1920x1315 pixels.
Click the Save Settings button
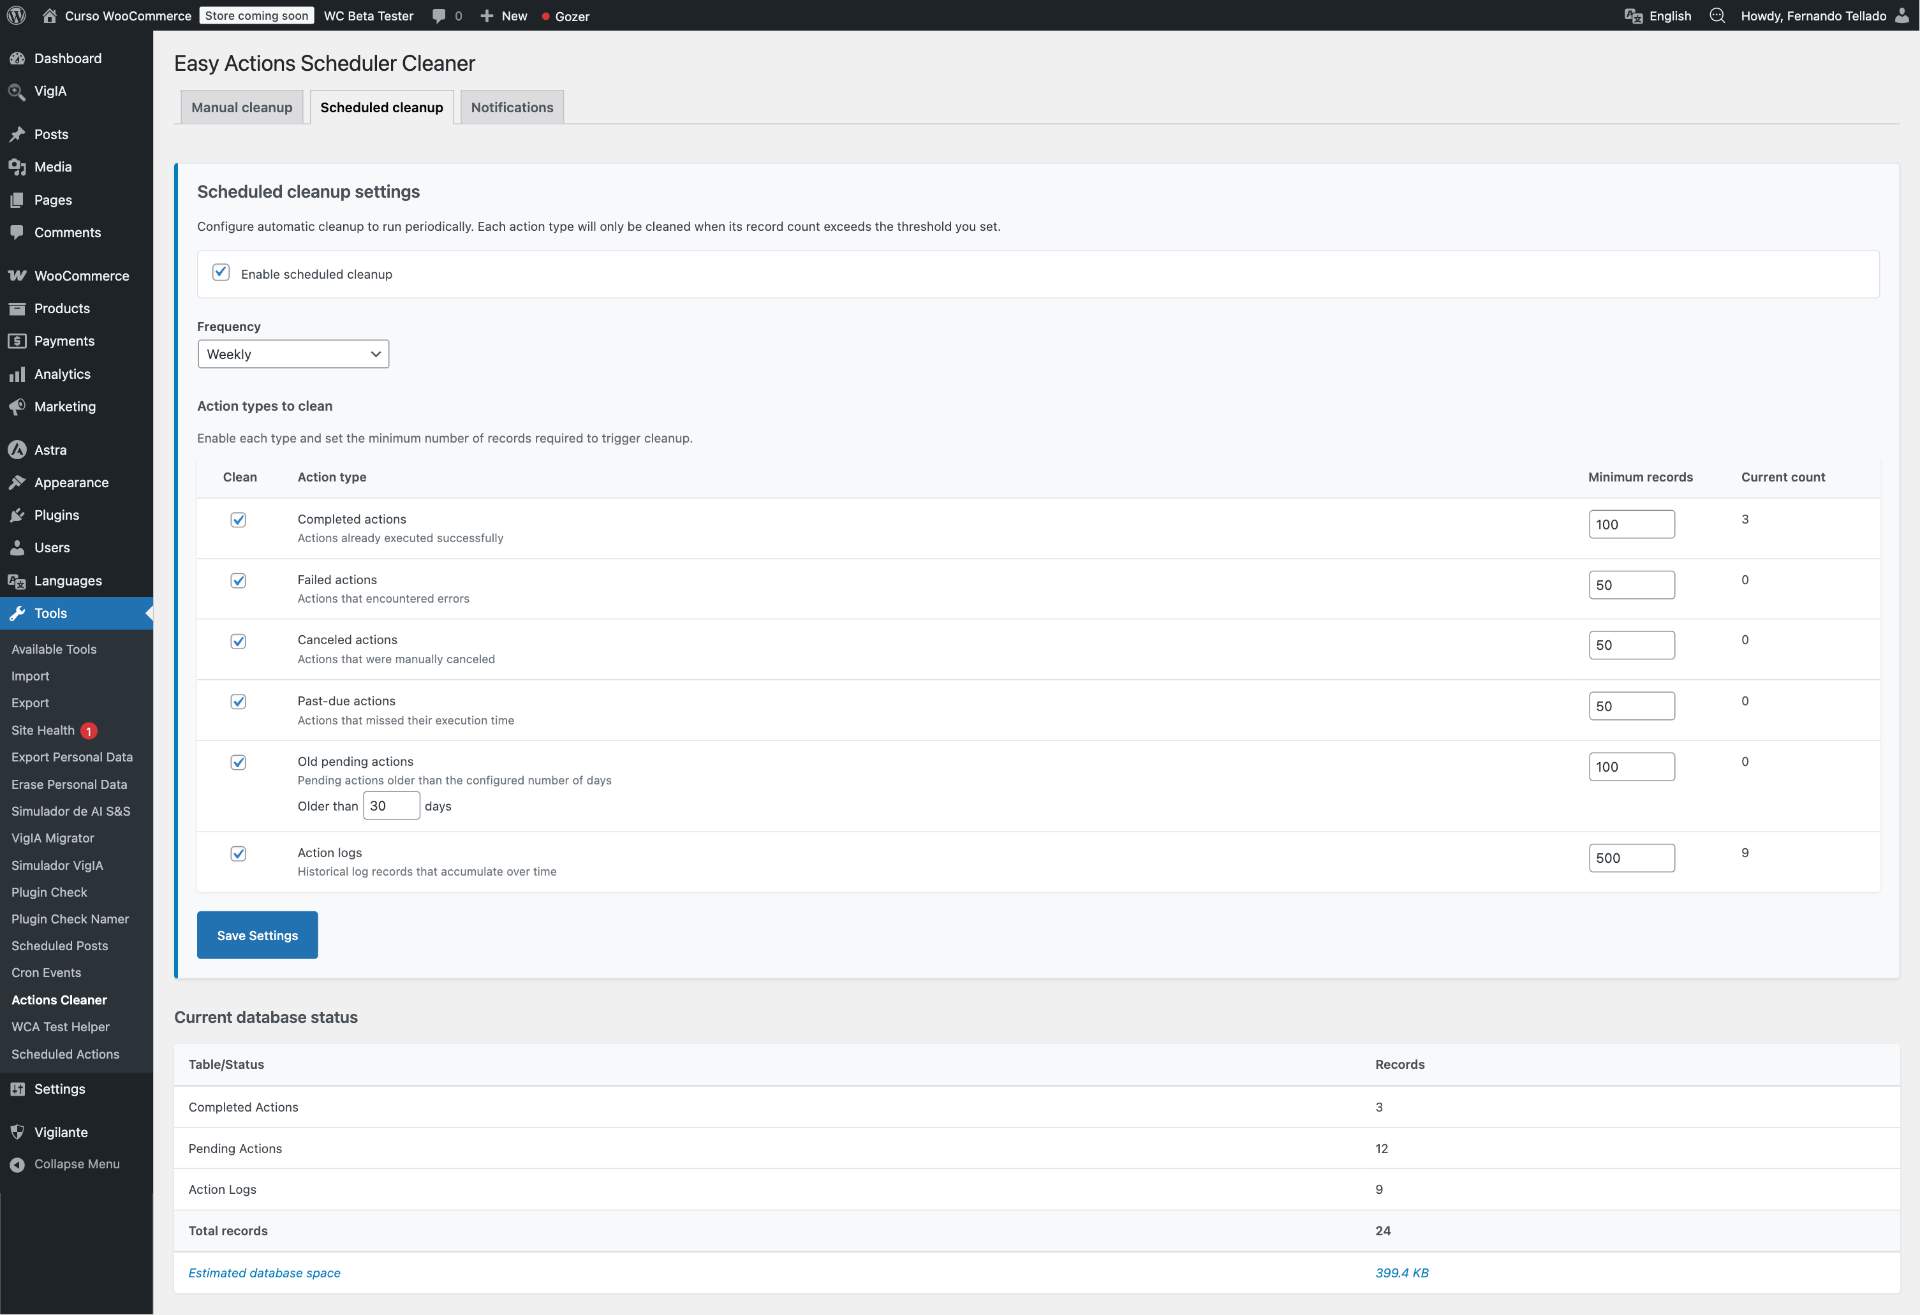(x=257, y=935)
